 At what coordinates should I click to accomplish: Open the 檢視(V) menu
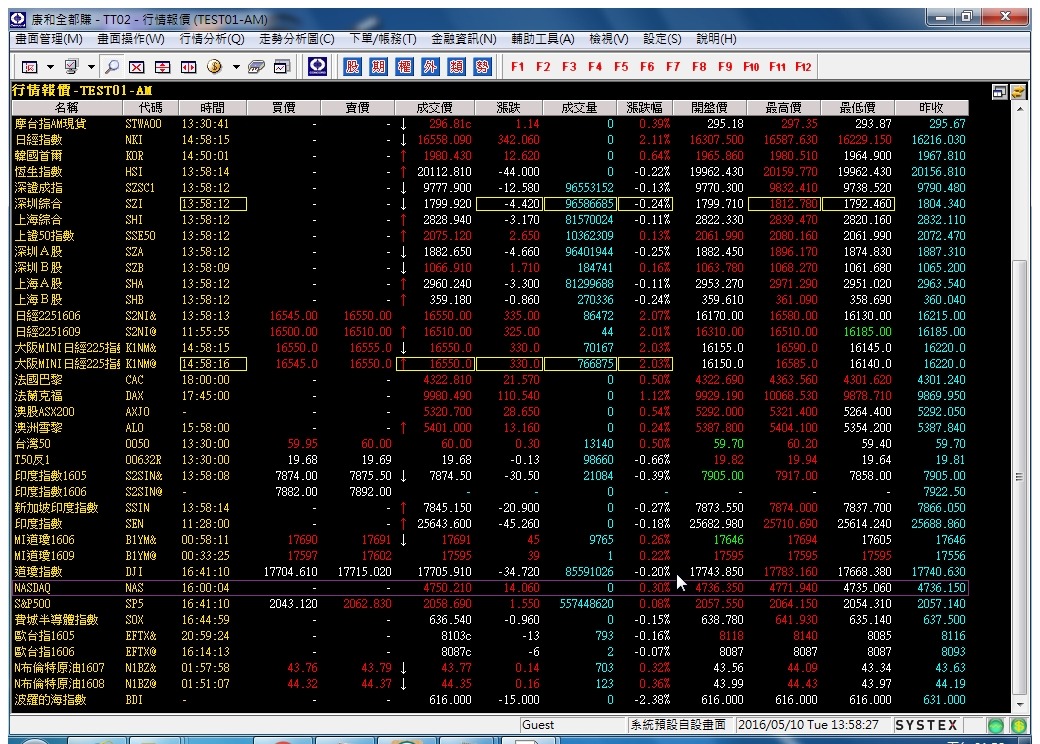[609, 39]
